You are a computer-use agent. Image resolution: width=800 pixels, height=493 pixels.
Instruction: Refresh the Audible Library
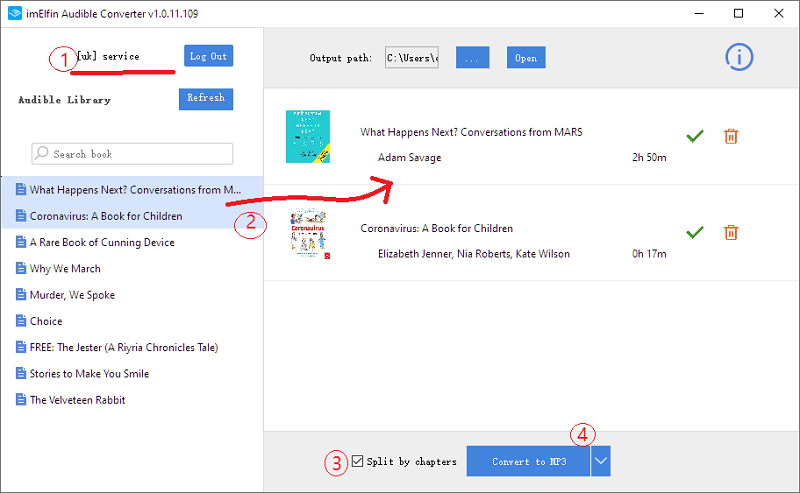(206, 98)
